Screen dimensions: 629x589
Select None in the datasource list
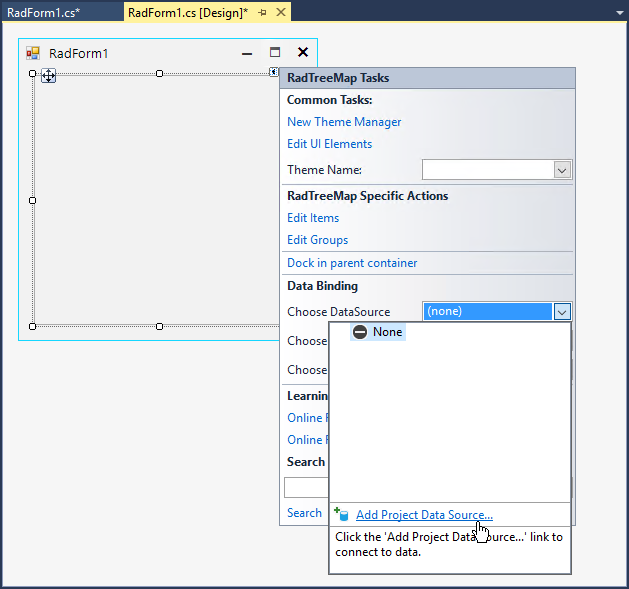click(x=378, y=332)
